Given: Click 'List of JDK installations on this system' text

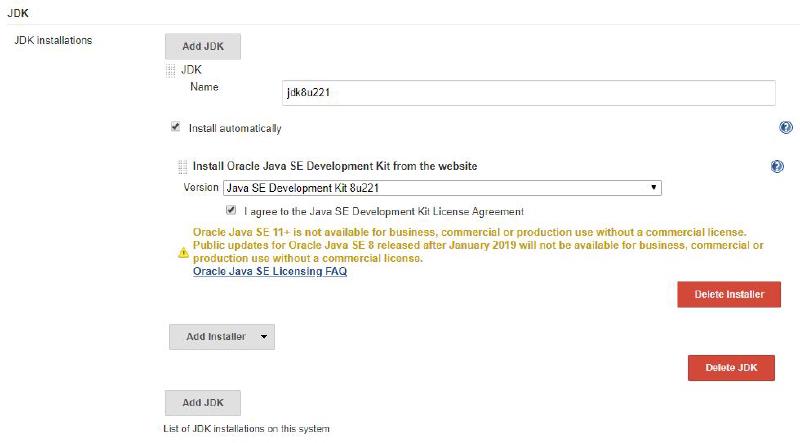Looking at the screenshot, I should click(246, 429).
